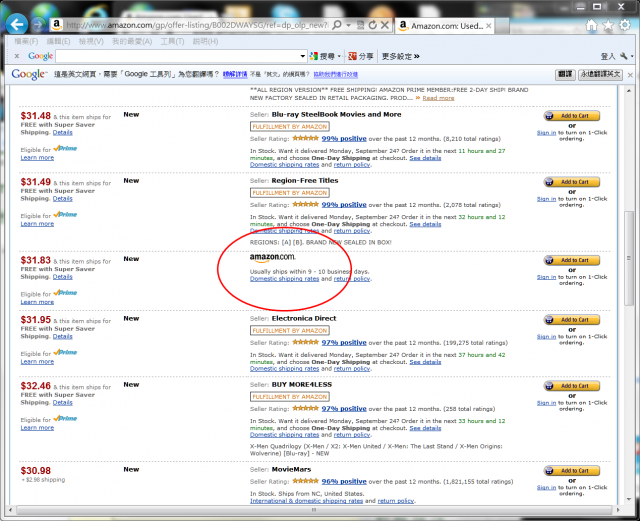This screenshot has width=640, height=521.
Task: Add the $31.83 amazon.com offer to cart
Action: click(571, 260)
